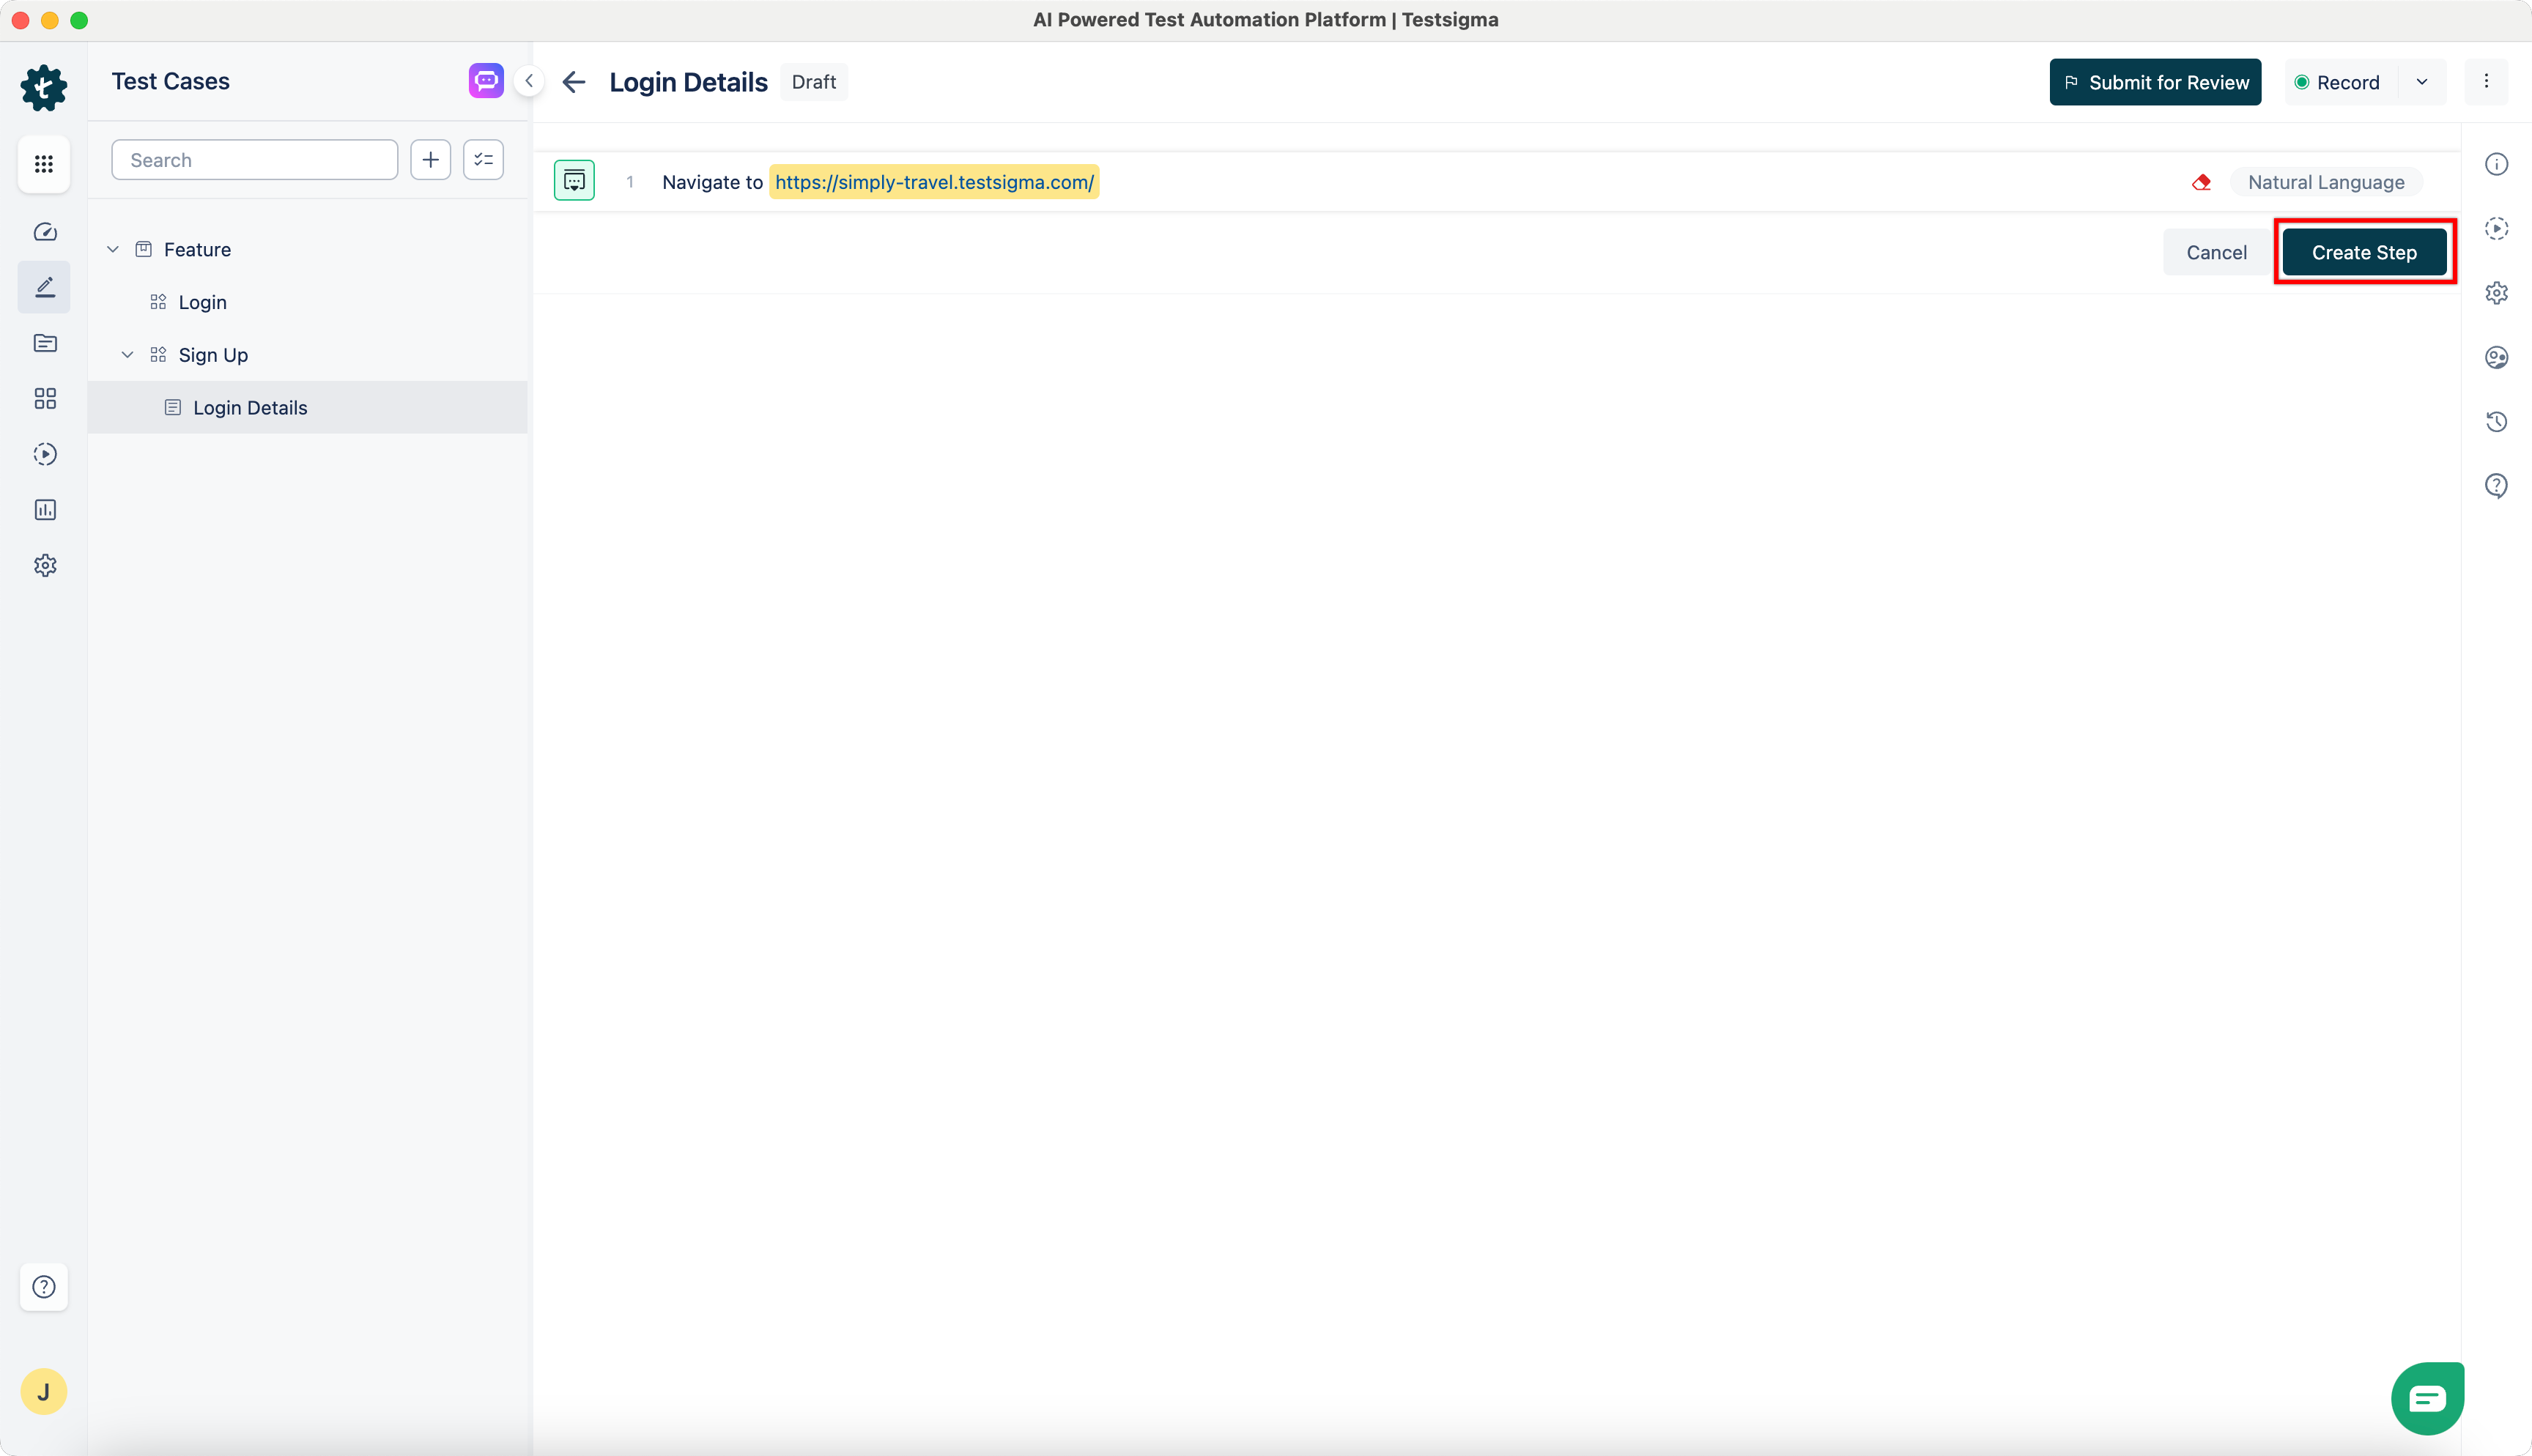This screenshot has width=2532, height=1456.
Task: Open the test data card icon in sidebar
Action: [x=45, y=343]
